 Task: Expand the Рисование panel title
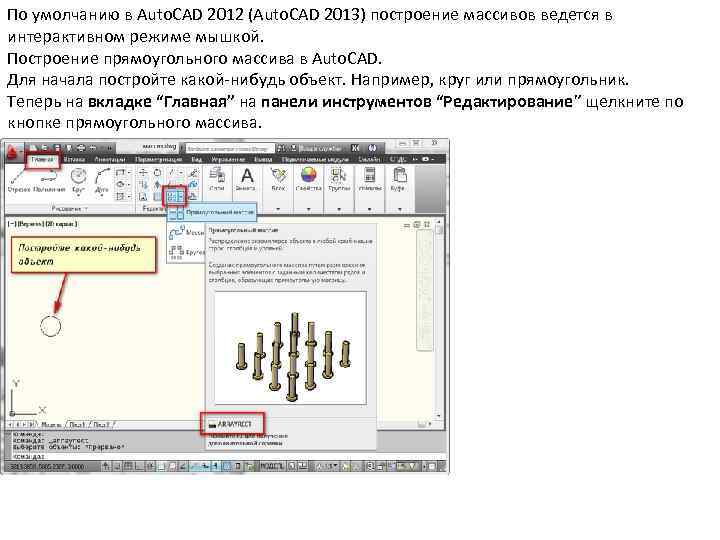pos(69,208)
